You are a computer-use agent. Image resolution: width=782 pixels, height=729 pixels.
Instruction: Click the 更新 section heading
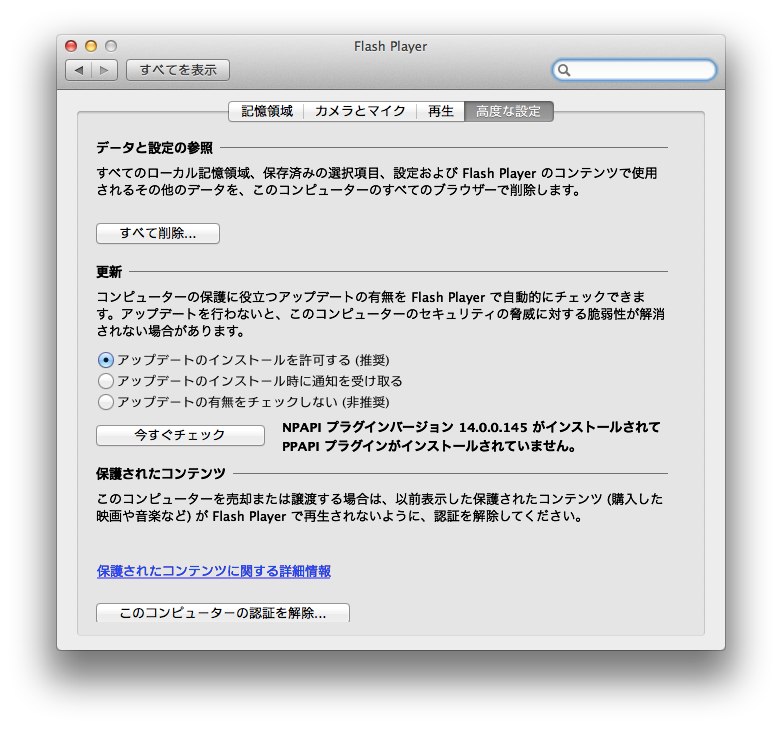point(109,272)
